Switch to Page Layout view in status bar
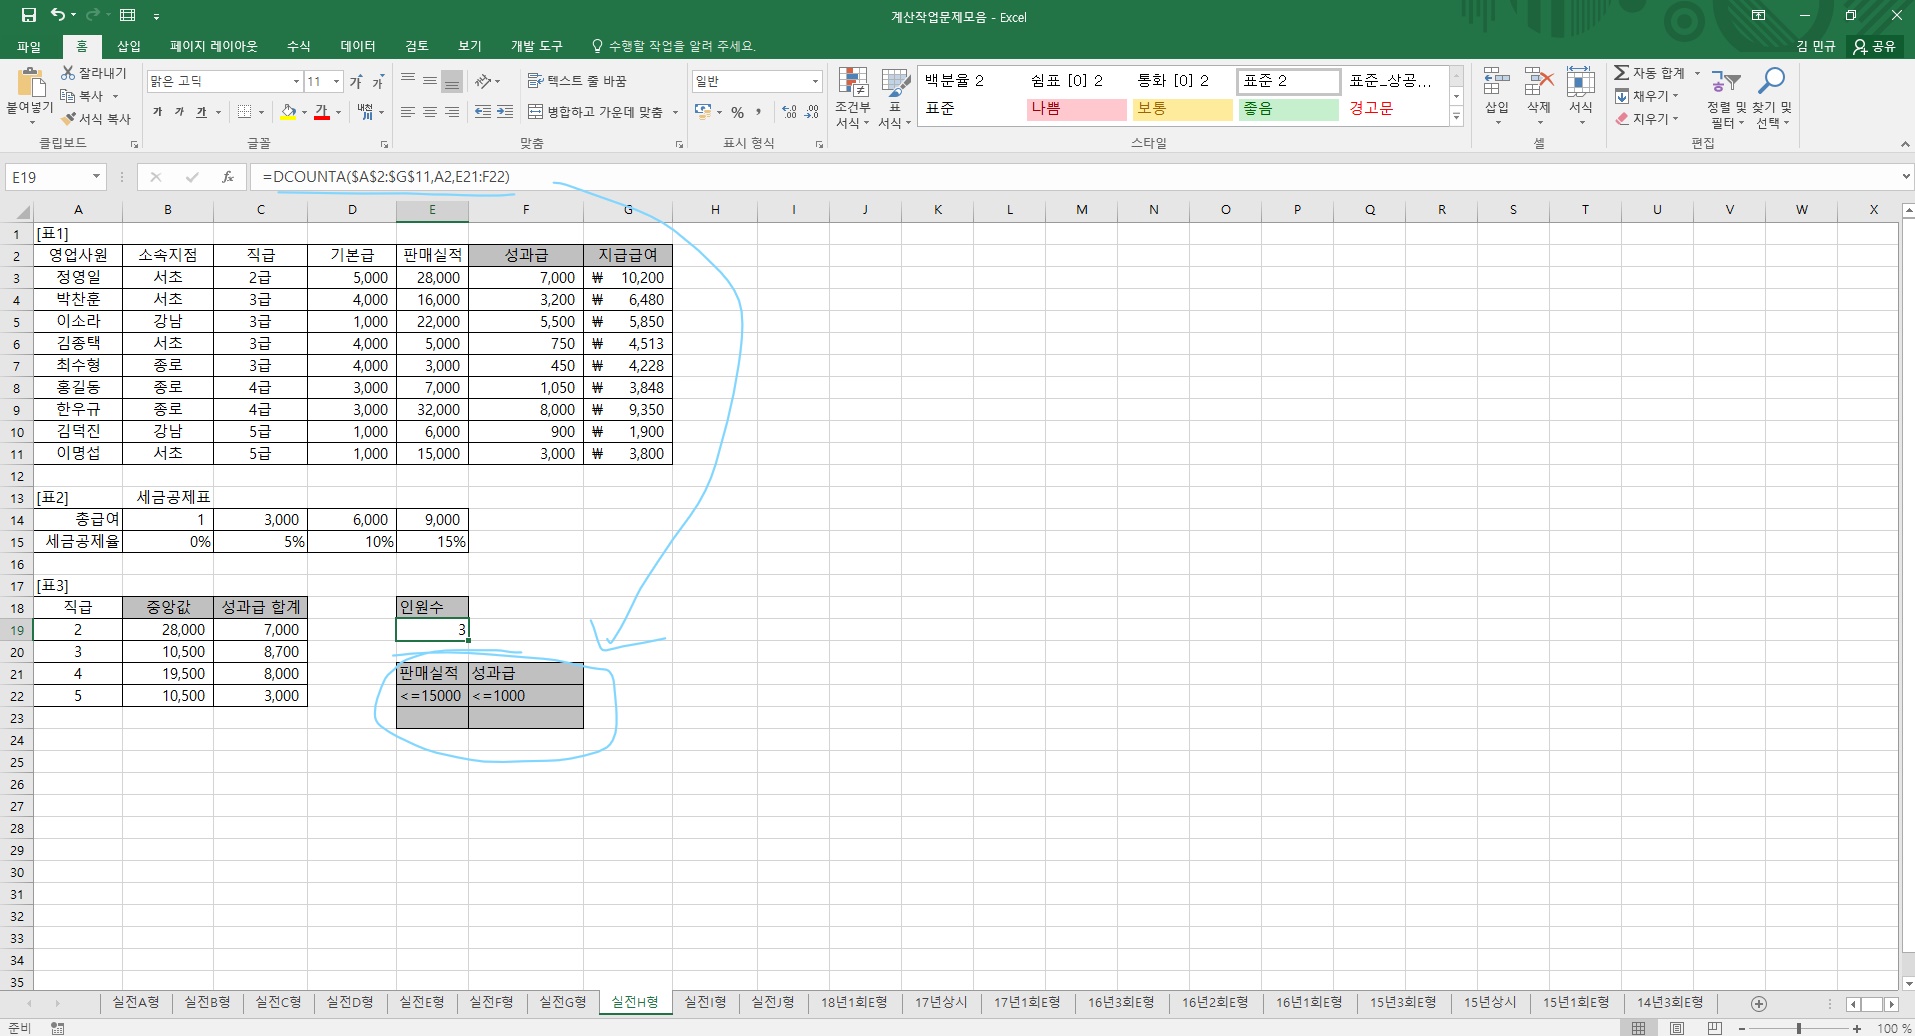 point(1677,1028)
